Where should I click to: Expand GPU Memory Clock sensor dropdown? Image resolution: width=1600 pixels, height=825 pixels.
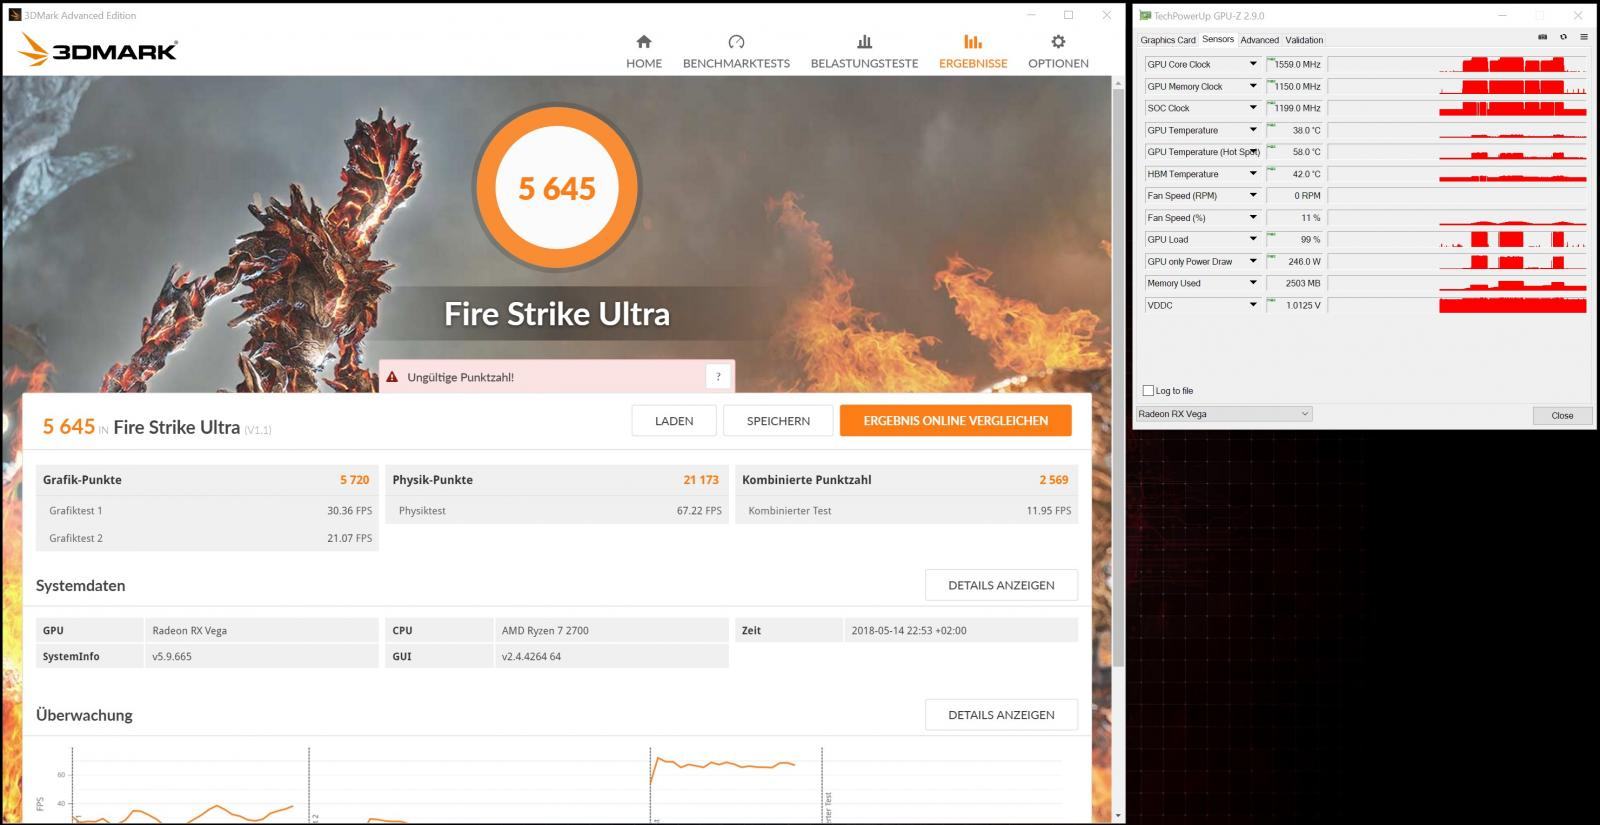1252,86
